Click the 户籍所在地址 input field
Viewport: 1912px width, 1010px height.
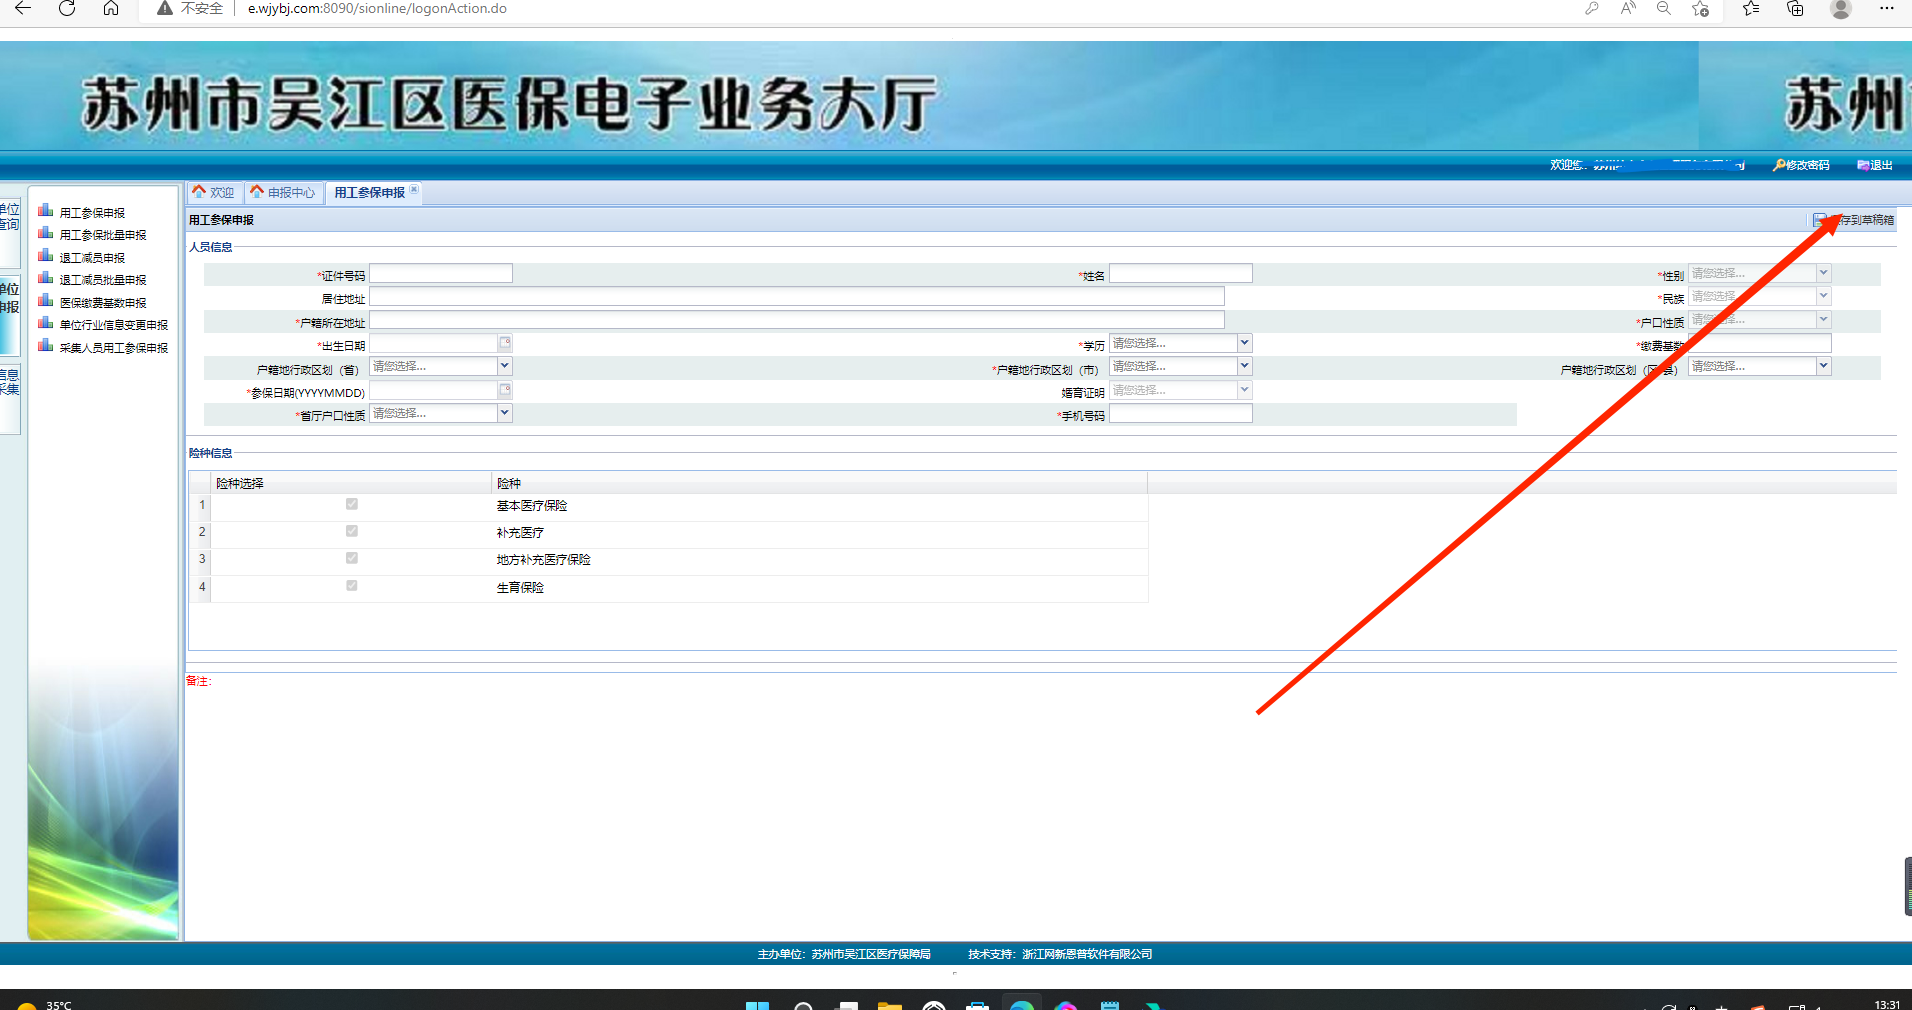coord(797,320)
